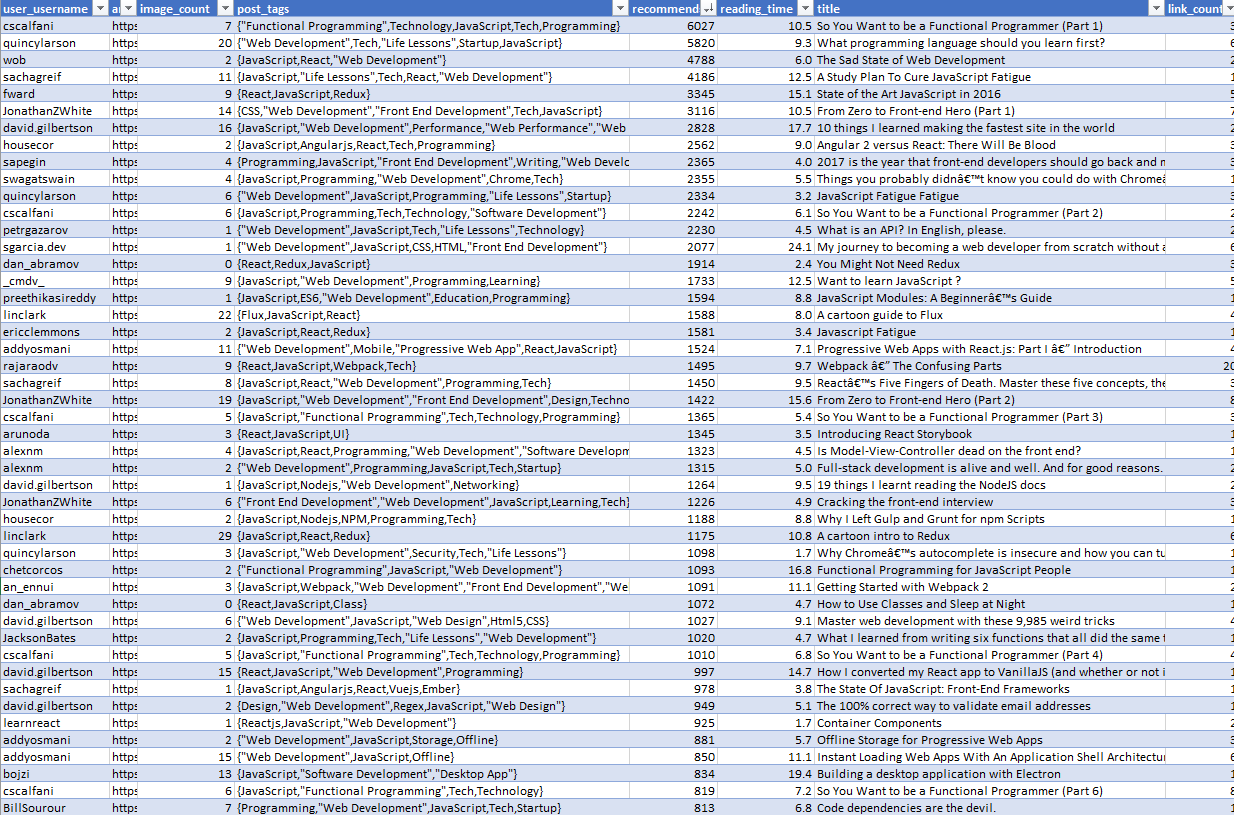This screenshot has height=815, width=1234.
Task: Select the username cell 'chetcorcos'
Action: (33, 570)
